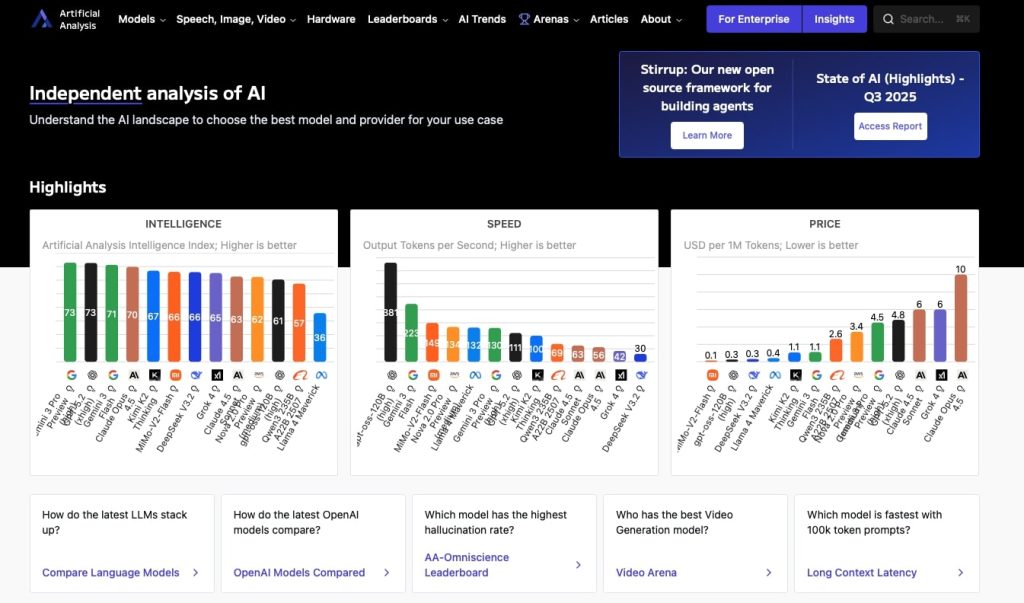Click the xAI logo in Speed chart
The height and width of the screenshot is (603, 1024).
pos(619,374)
